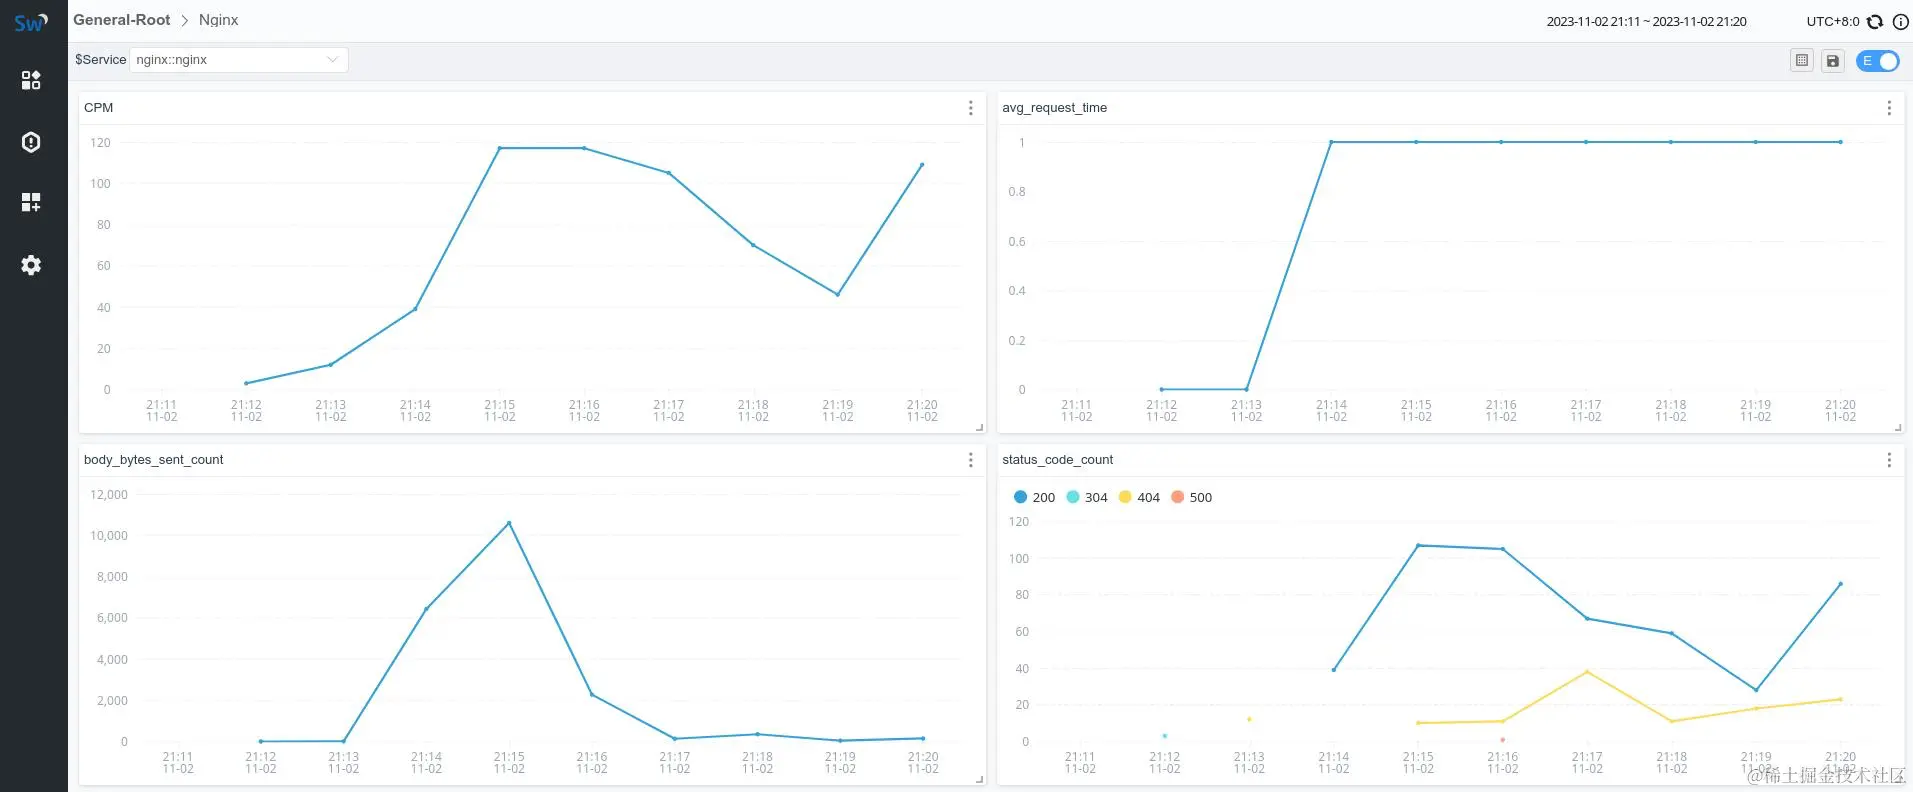Click the UTC+8:0 timezone label

[x=1832, y=21]
